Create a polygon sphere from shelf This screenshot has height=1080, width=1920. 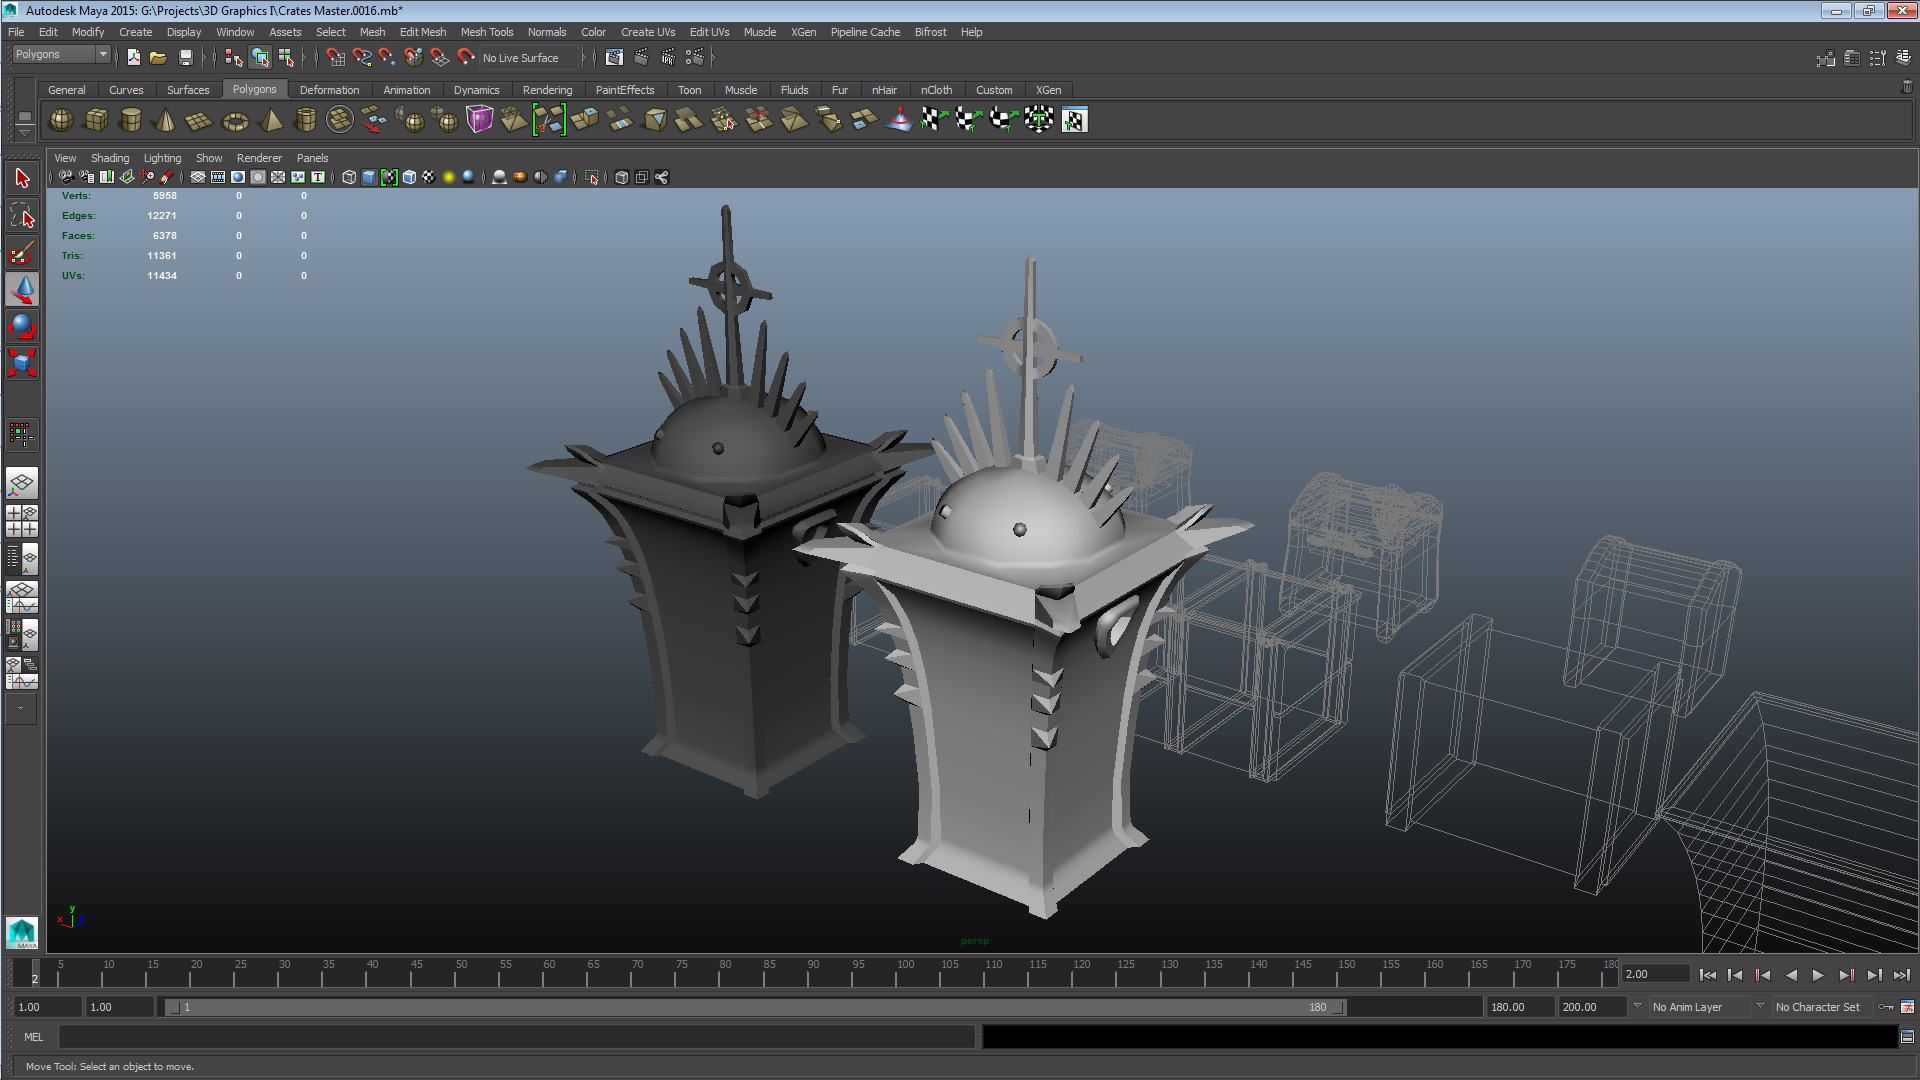[x=61, y=120]
